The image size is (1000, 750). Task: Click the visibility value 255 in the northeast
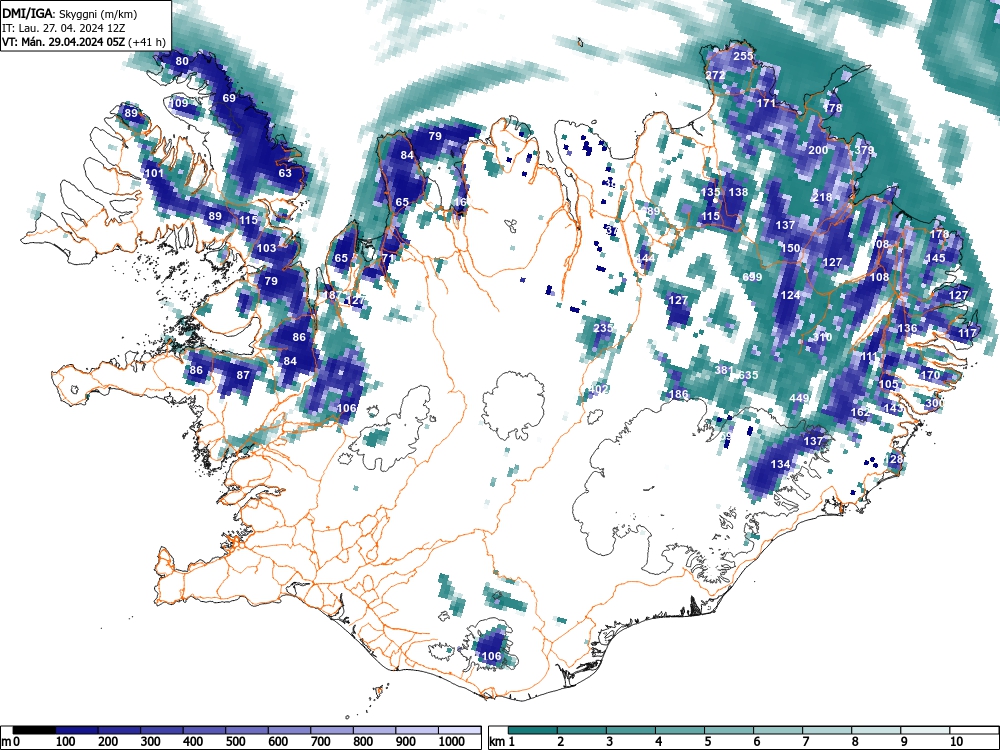click(x=743, y=56)
